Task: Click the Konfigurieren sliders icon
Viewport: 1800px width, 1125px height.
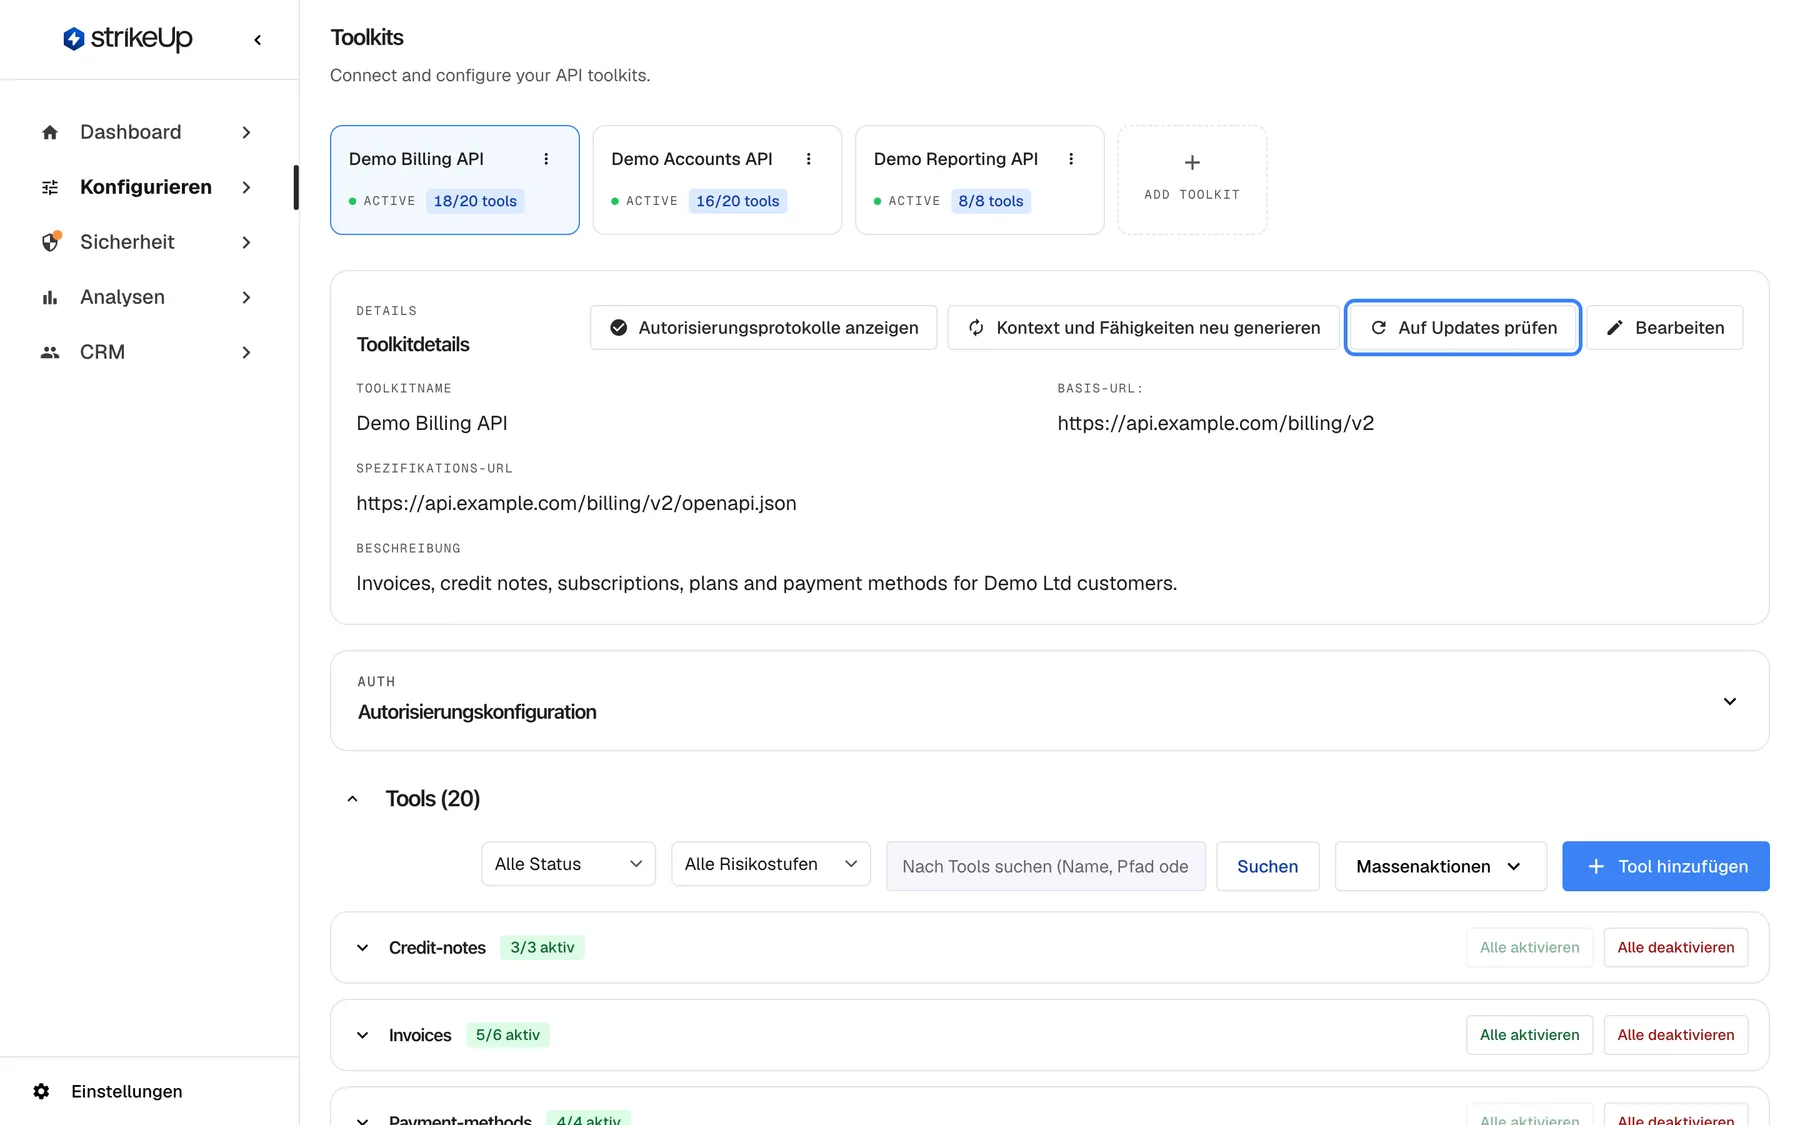Action: 50,187
